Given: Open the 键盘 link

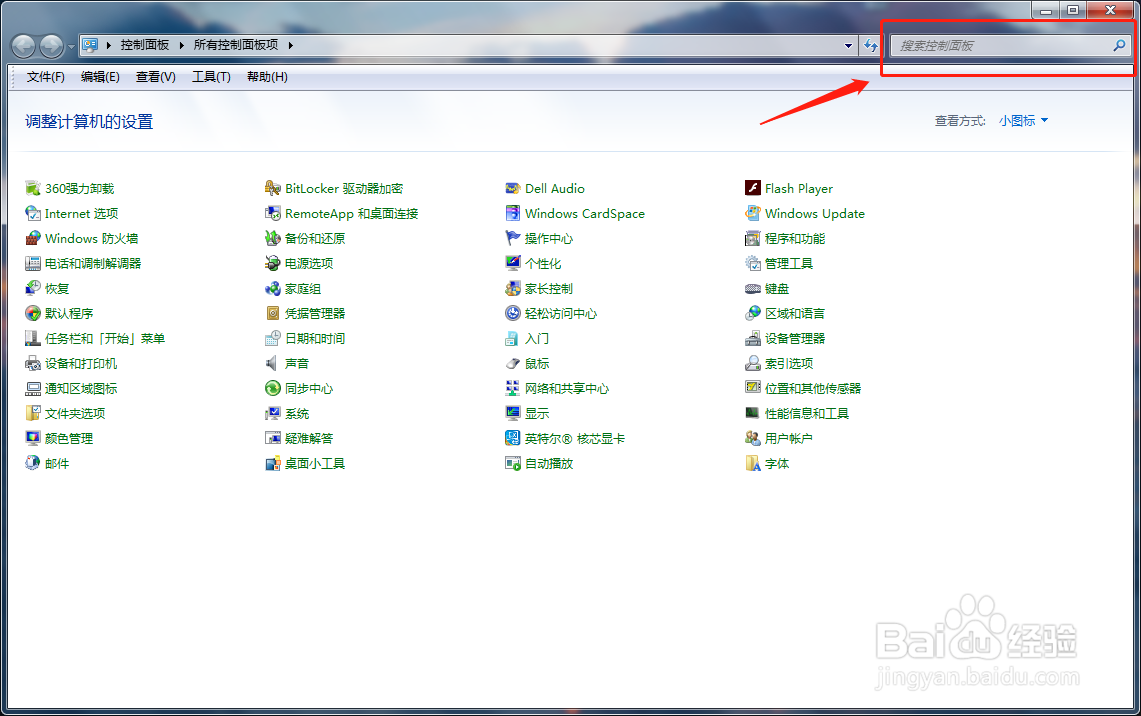Looking at the screenshot, I should click(x=777, y=289).
